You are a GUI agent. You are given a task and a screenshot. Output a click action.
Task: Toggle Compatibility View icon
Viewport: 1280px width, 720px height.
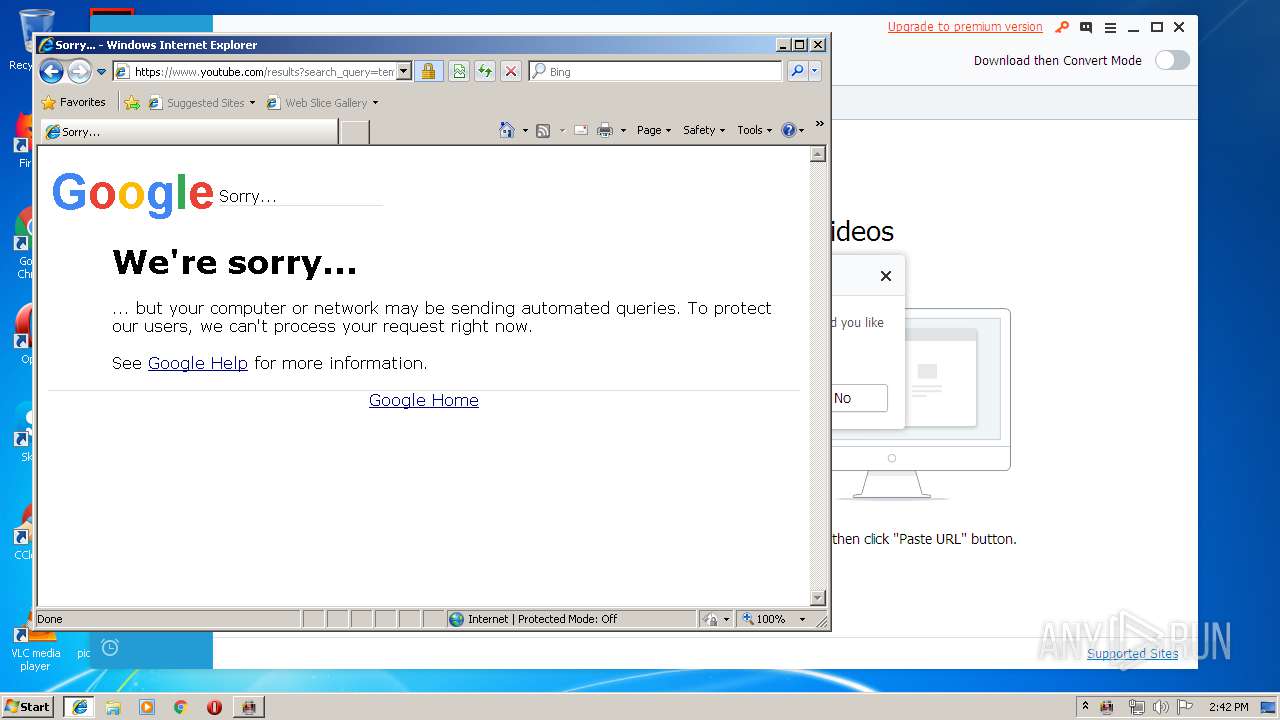(458, 71)
